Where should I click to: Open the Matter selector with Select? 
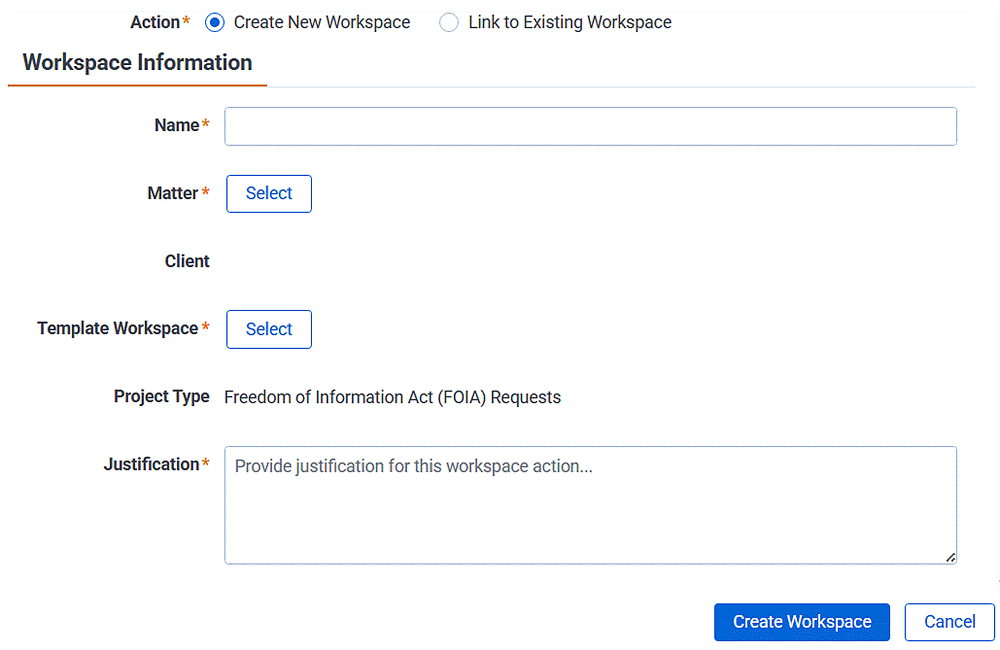click(x=268, y=193)
